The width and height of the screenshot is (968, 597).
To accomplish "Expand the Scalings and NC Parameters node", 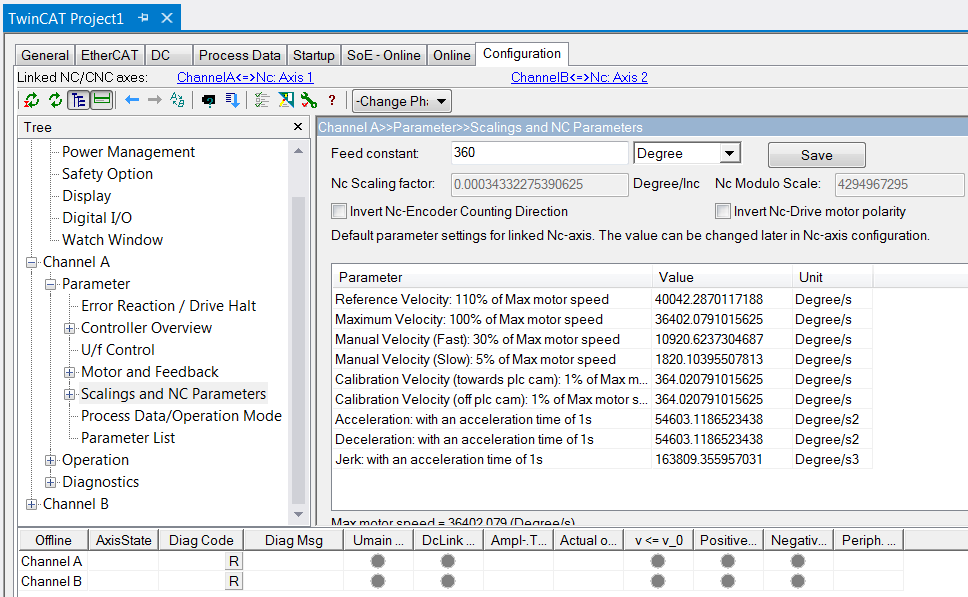I will pyautogui.click(x=70, y=395).
